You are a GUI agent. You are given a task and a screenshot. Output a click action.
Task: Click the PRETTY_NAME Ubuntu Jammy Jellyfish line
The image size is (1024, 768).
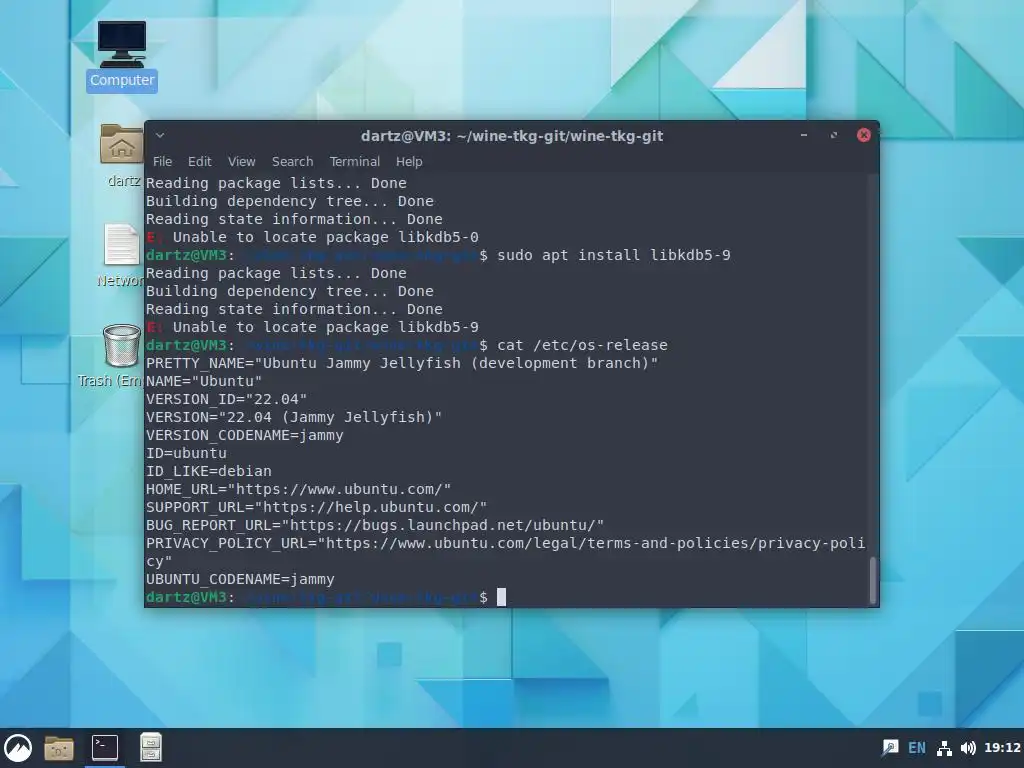click(x=402, y=363)
